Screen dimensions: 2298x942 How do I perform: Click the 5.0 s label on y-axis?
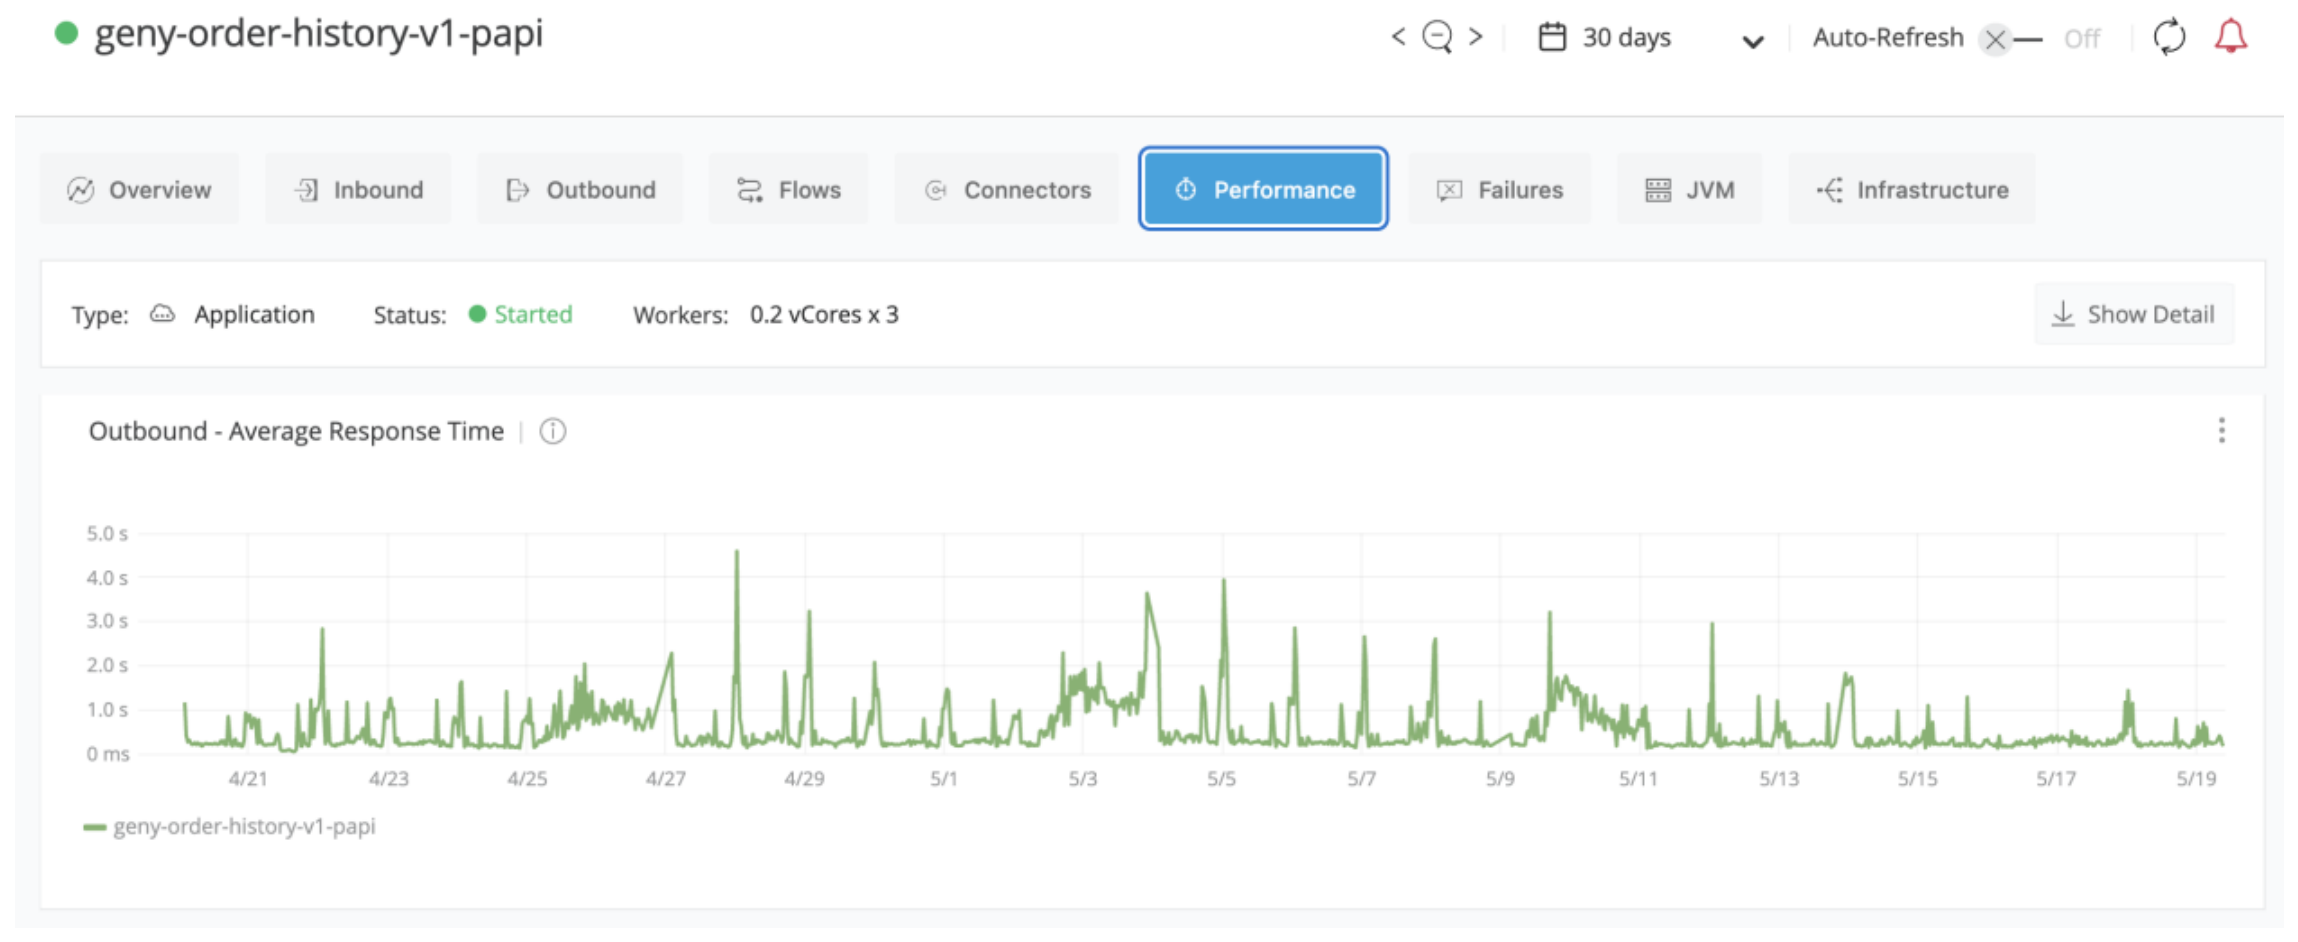coord(107,533)
